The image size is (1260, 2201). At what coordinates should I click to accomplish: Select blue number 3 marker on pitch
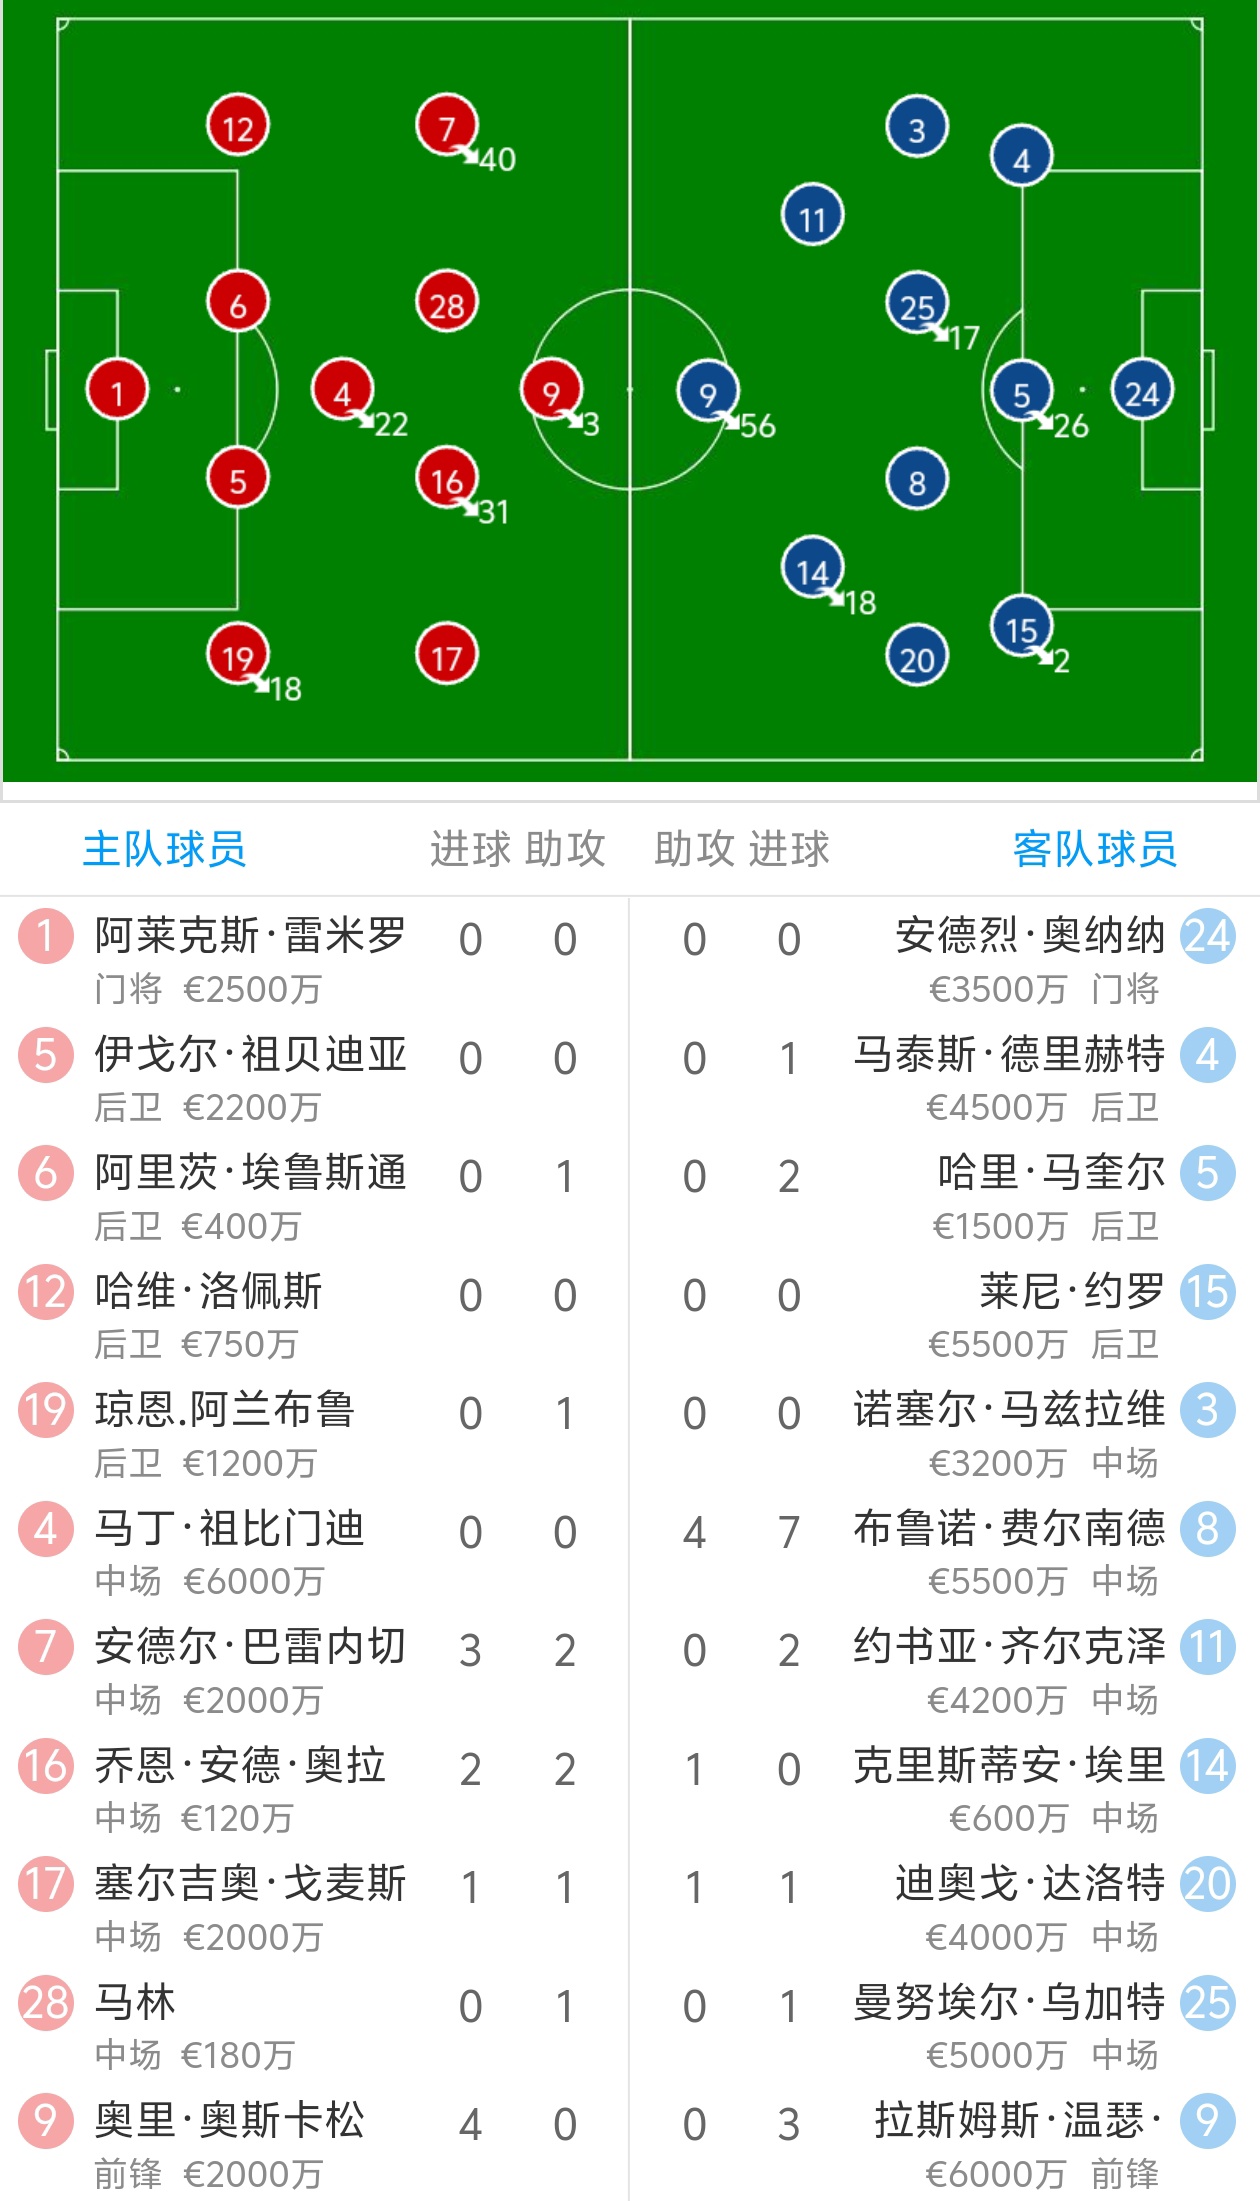(x=917, y=128)
